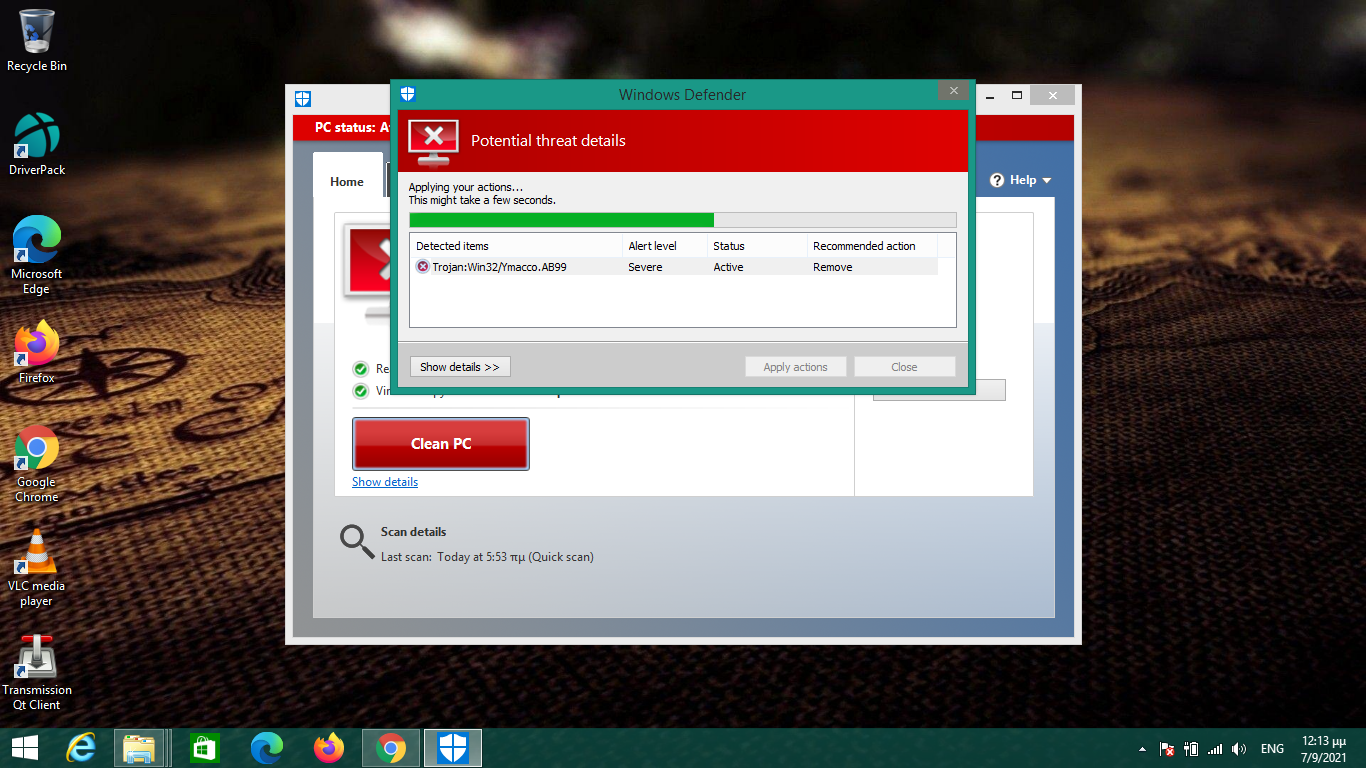Click the Potential threat details heading
1366x768 pixels.
(548, 141)
